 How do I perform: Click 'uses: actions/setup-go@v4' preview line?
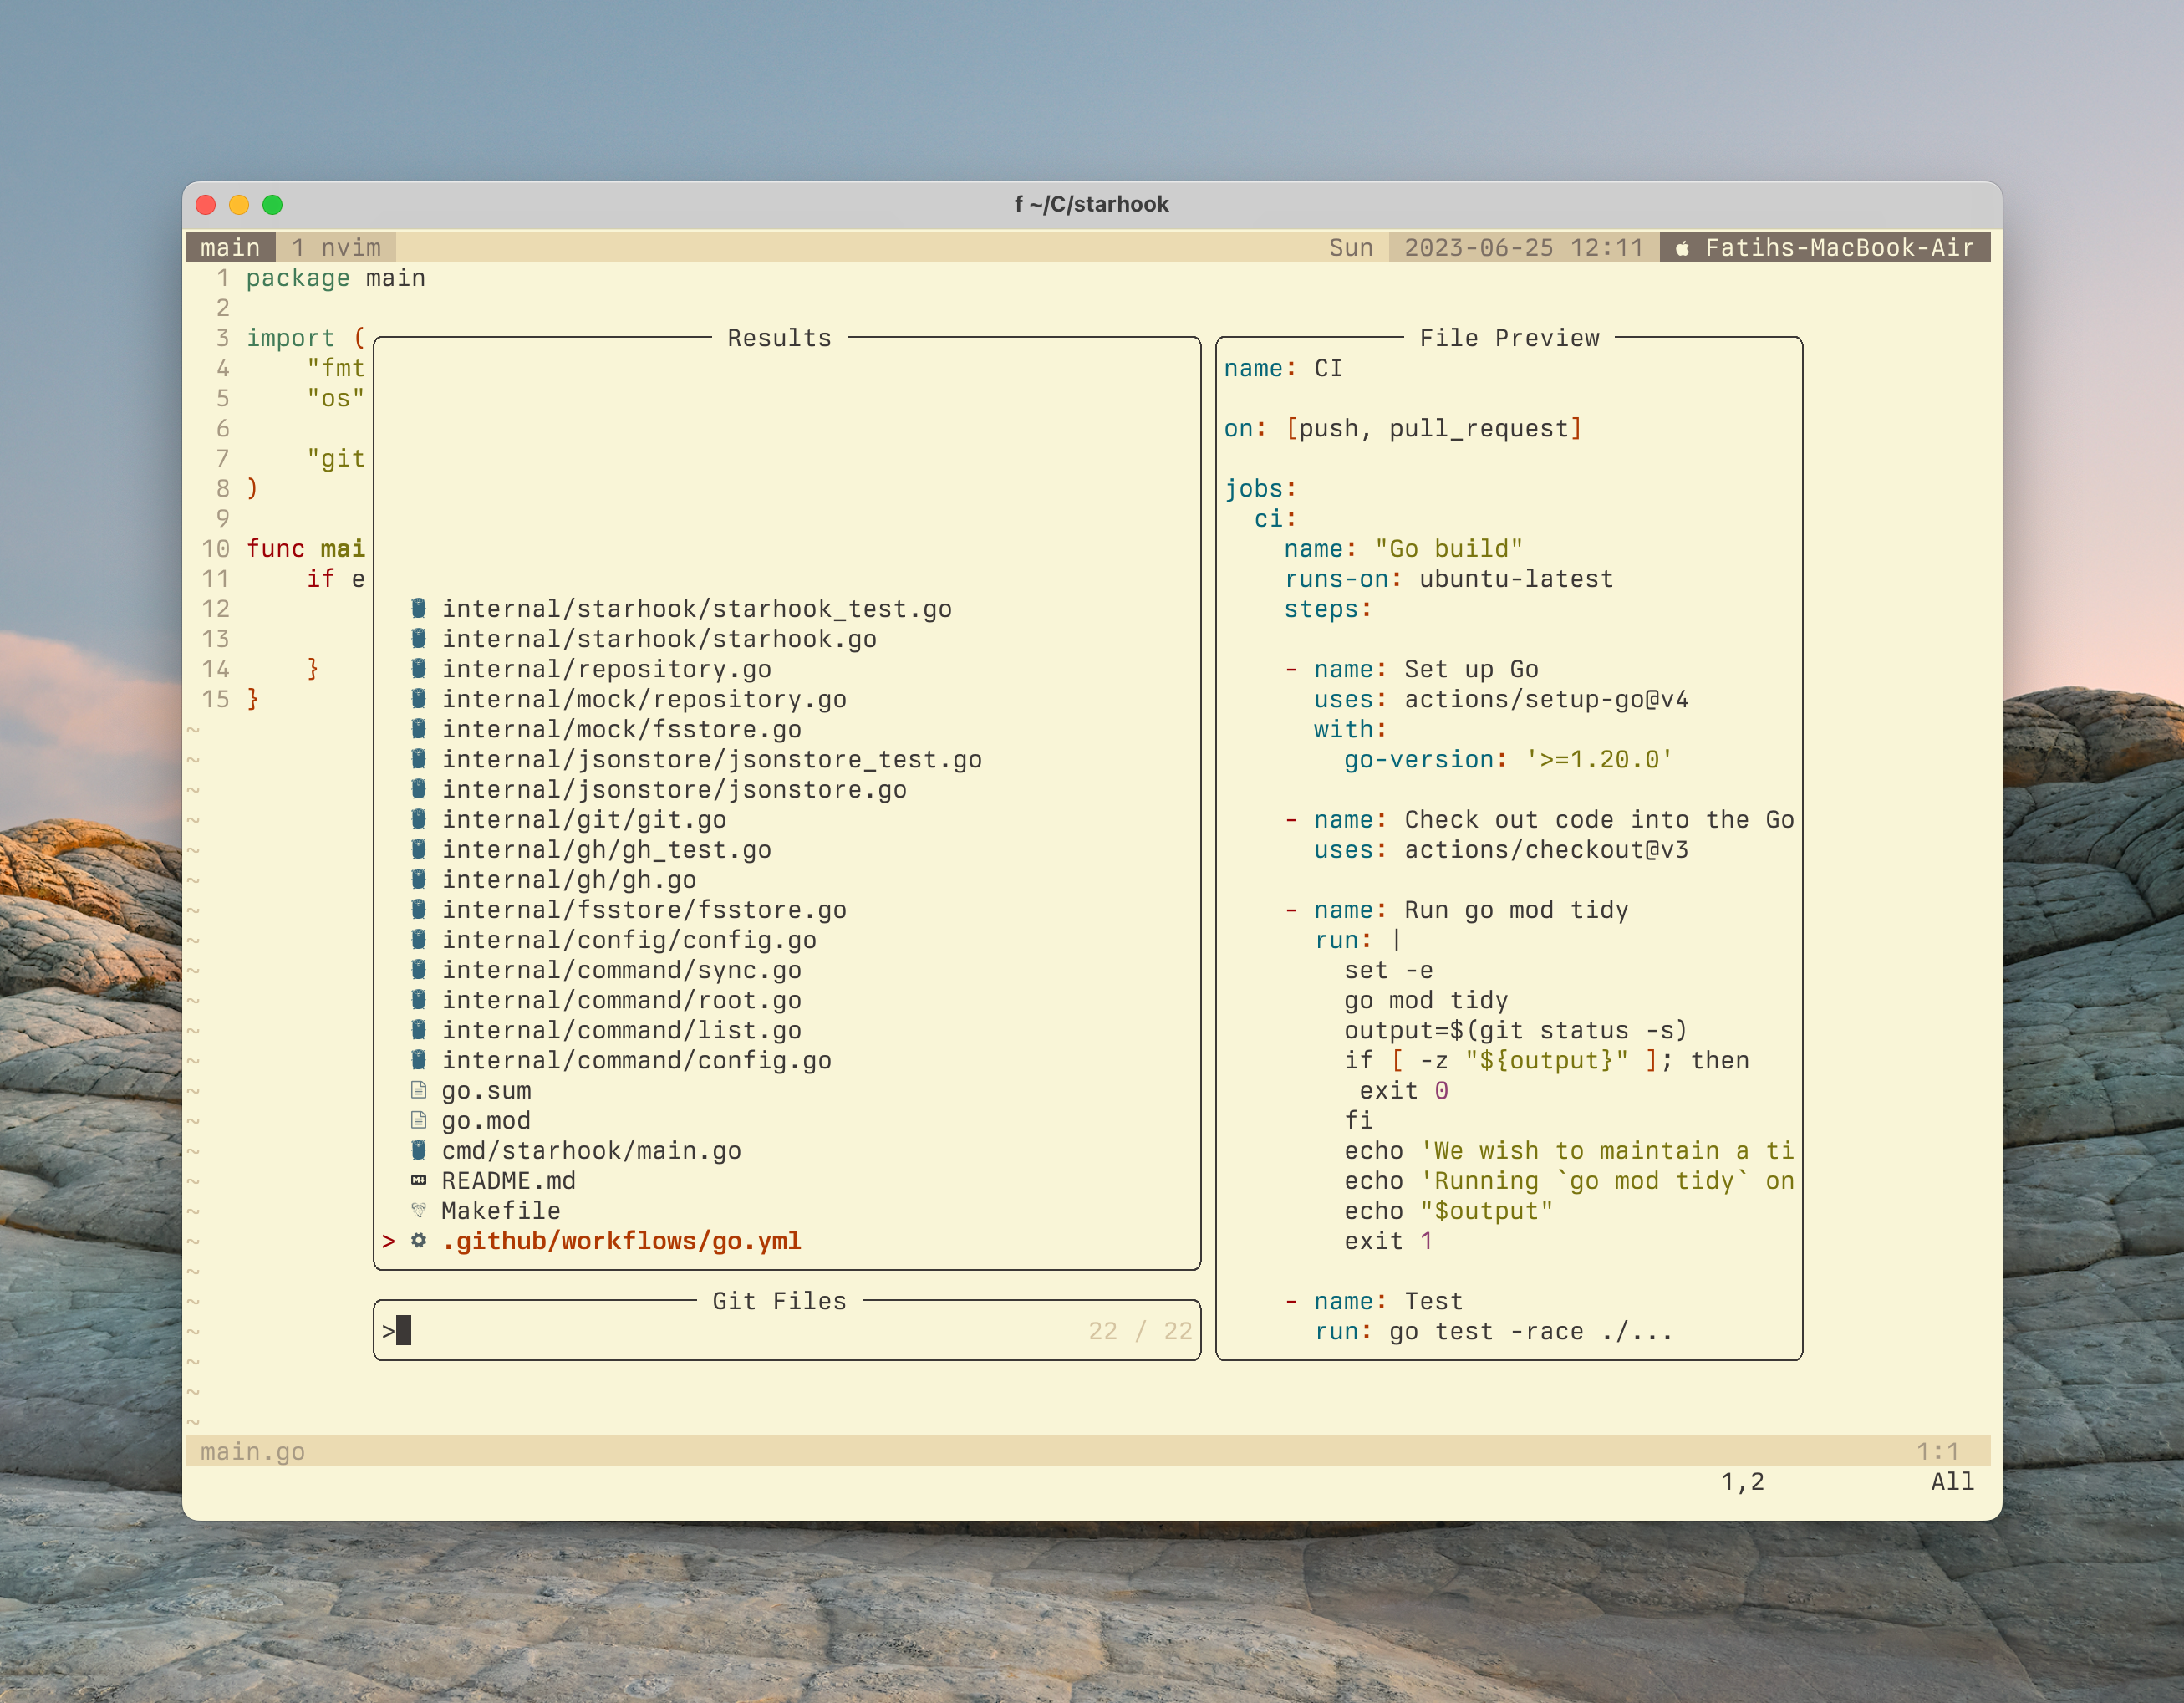click(1501, 698)
